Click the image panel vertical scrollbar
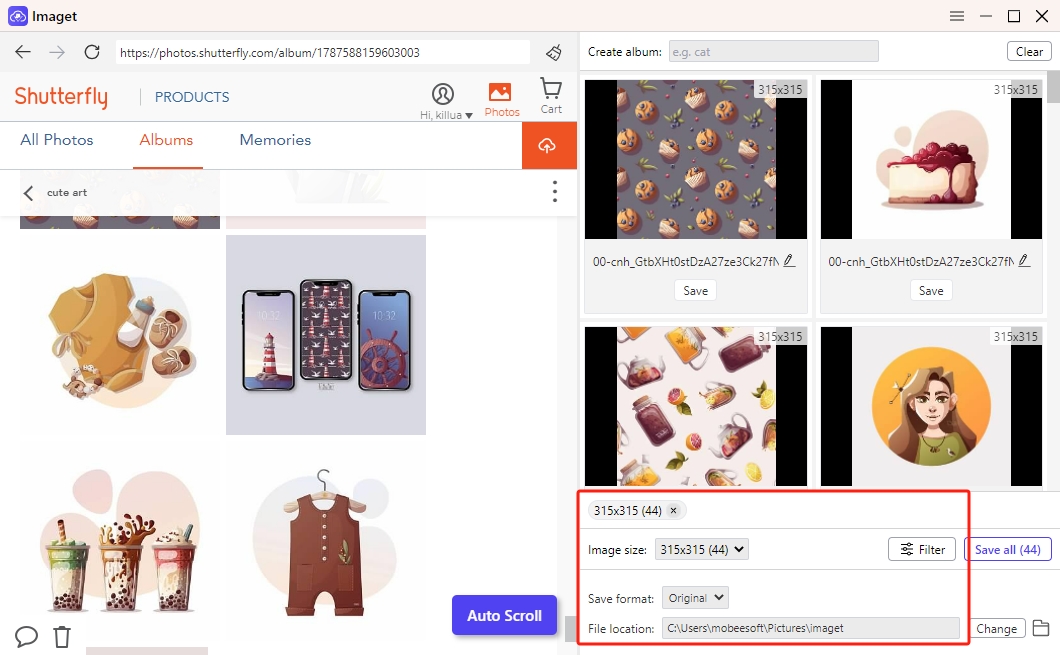 coord(1053,87)
